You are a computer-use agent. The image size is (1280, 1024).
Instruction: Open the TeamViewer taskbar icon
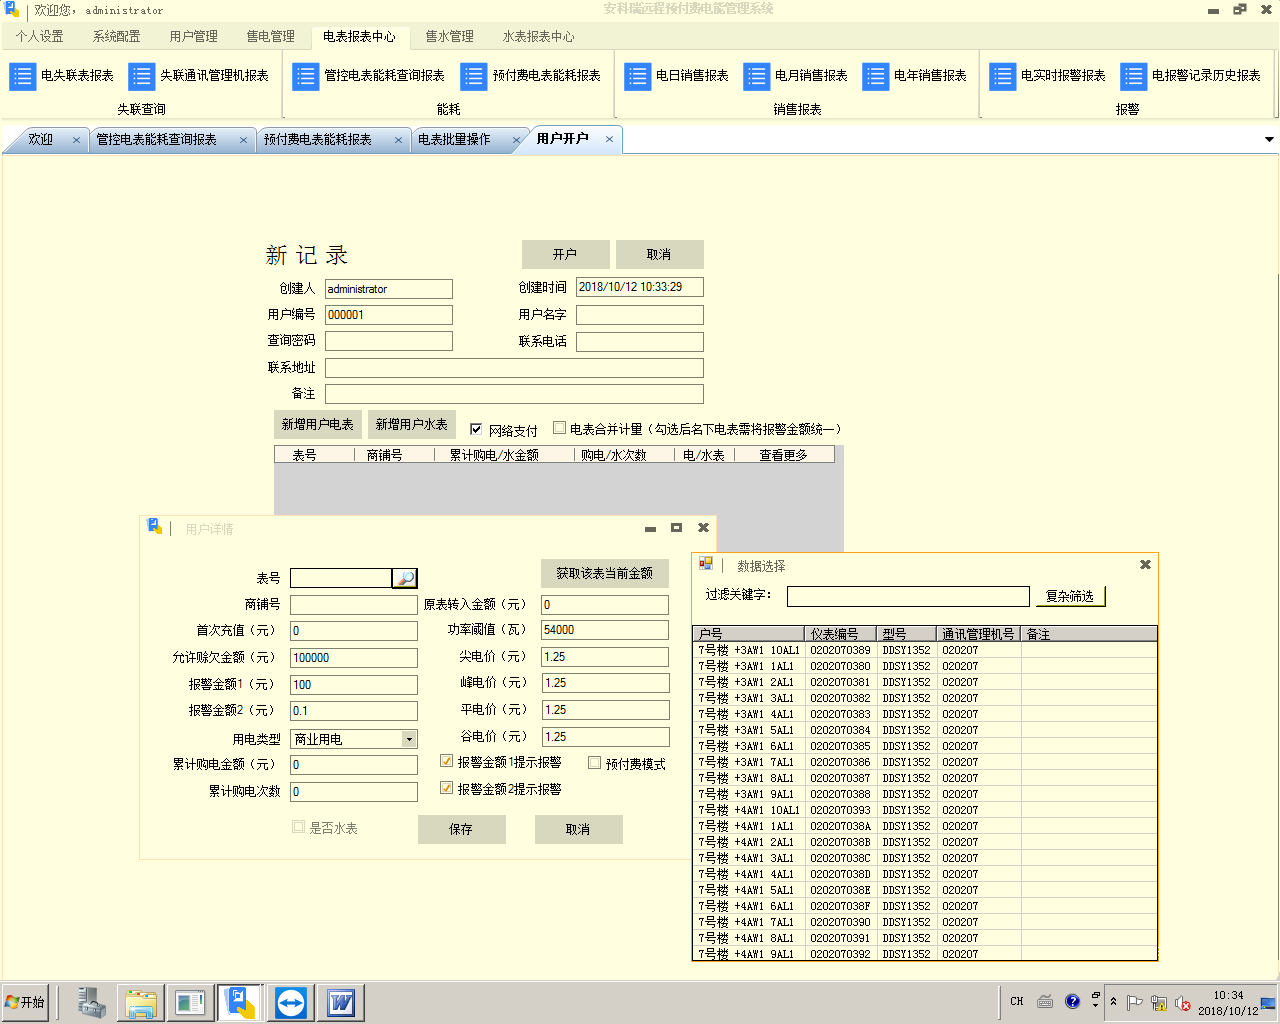[x=291, y=1002]
